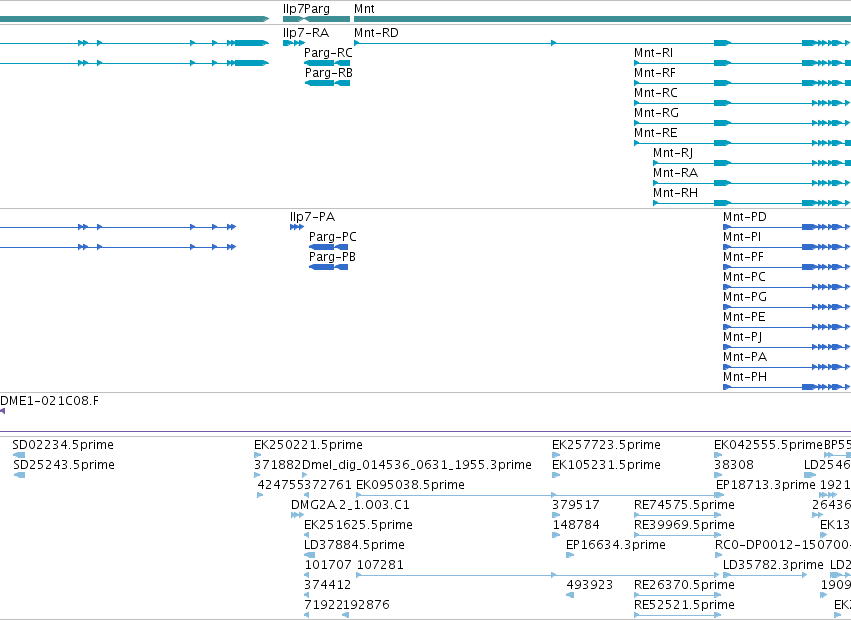Select the SD02234.5prime EST label

pos(63,445)
